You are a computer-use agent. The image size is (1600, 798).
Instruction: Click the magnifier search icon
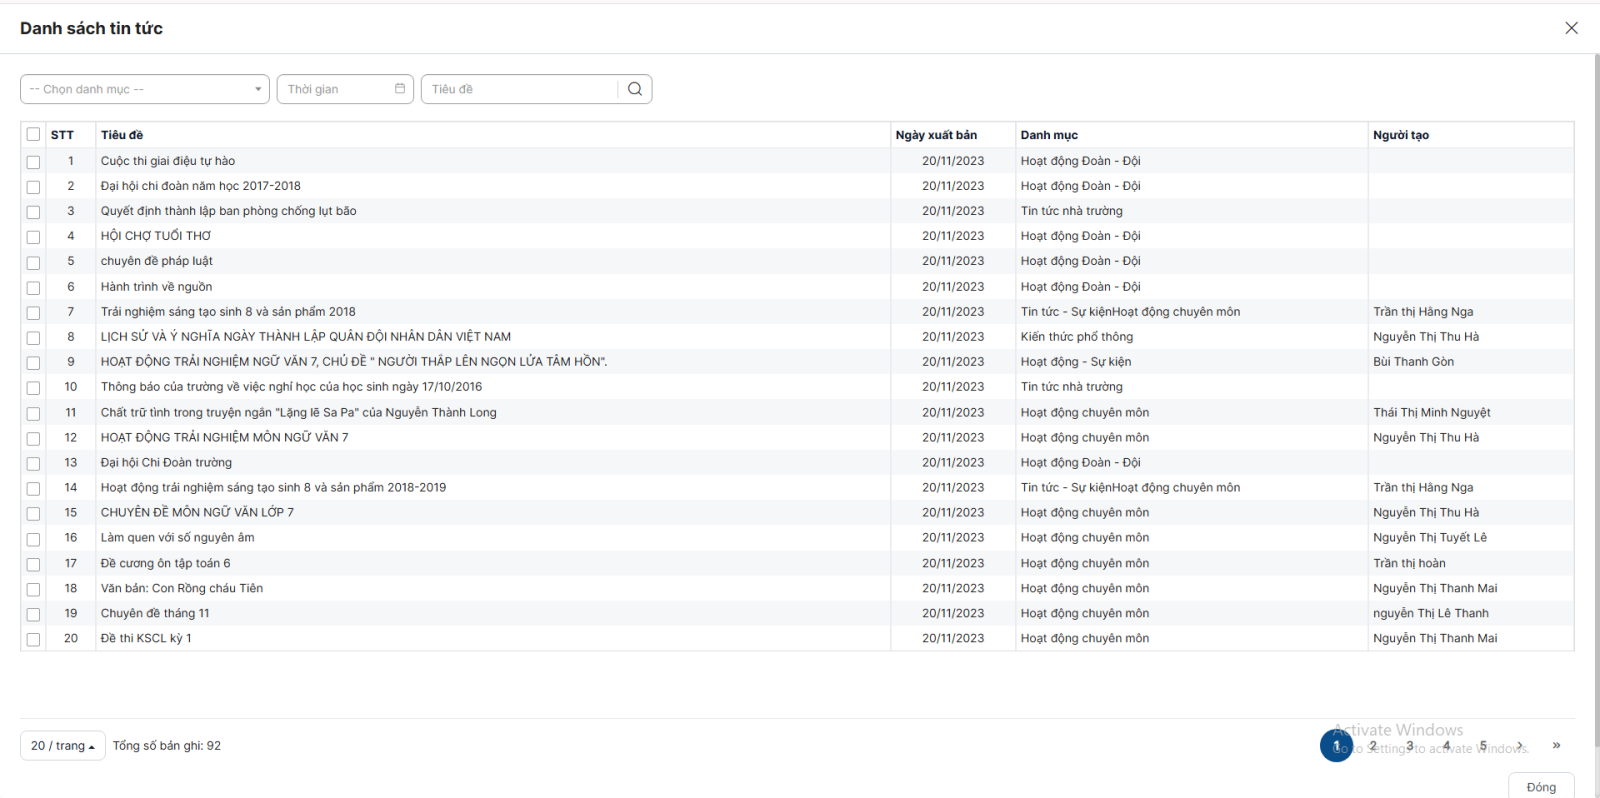[x=635, y=89]
